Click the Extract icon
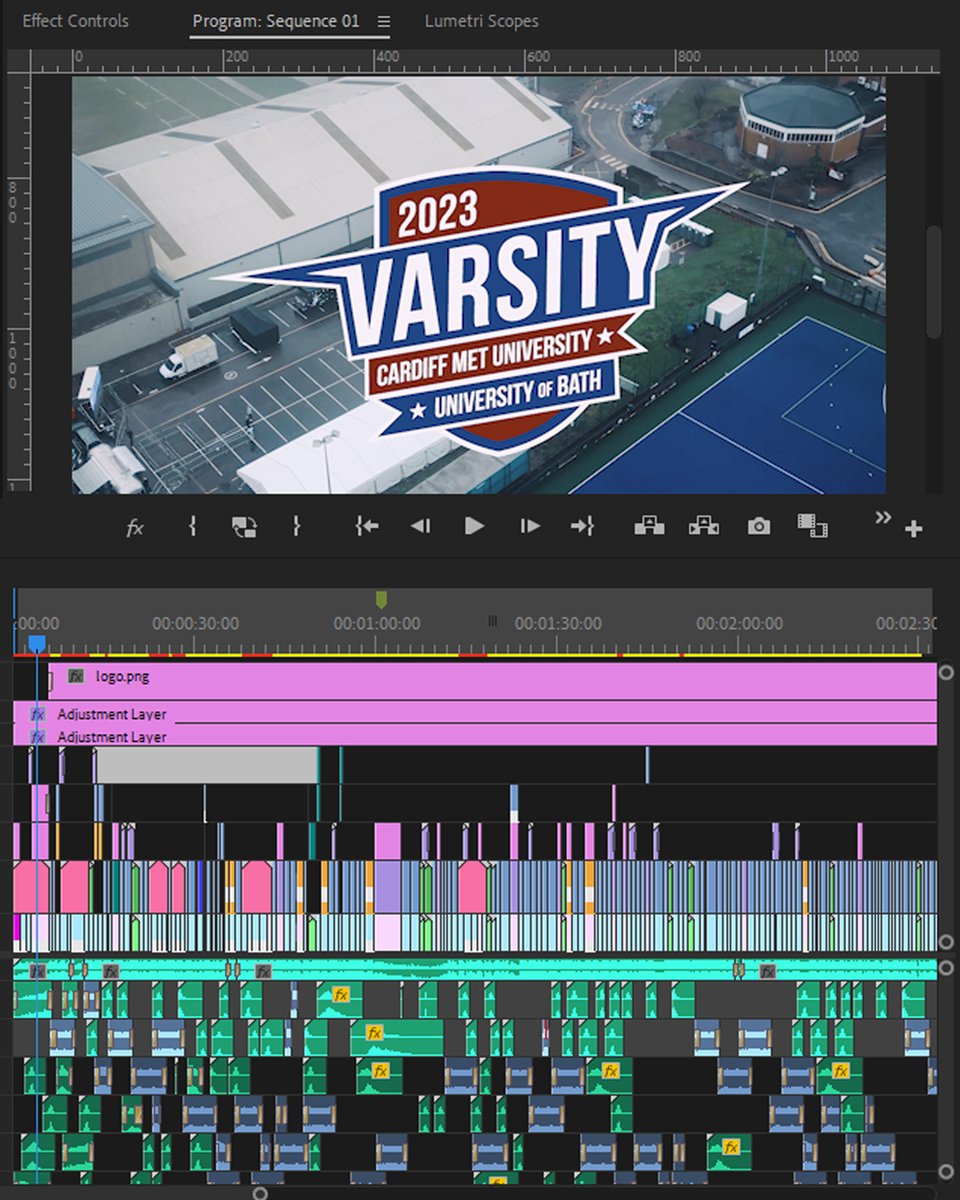 point(704,525)
